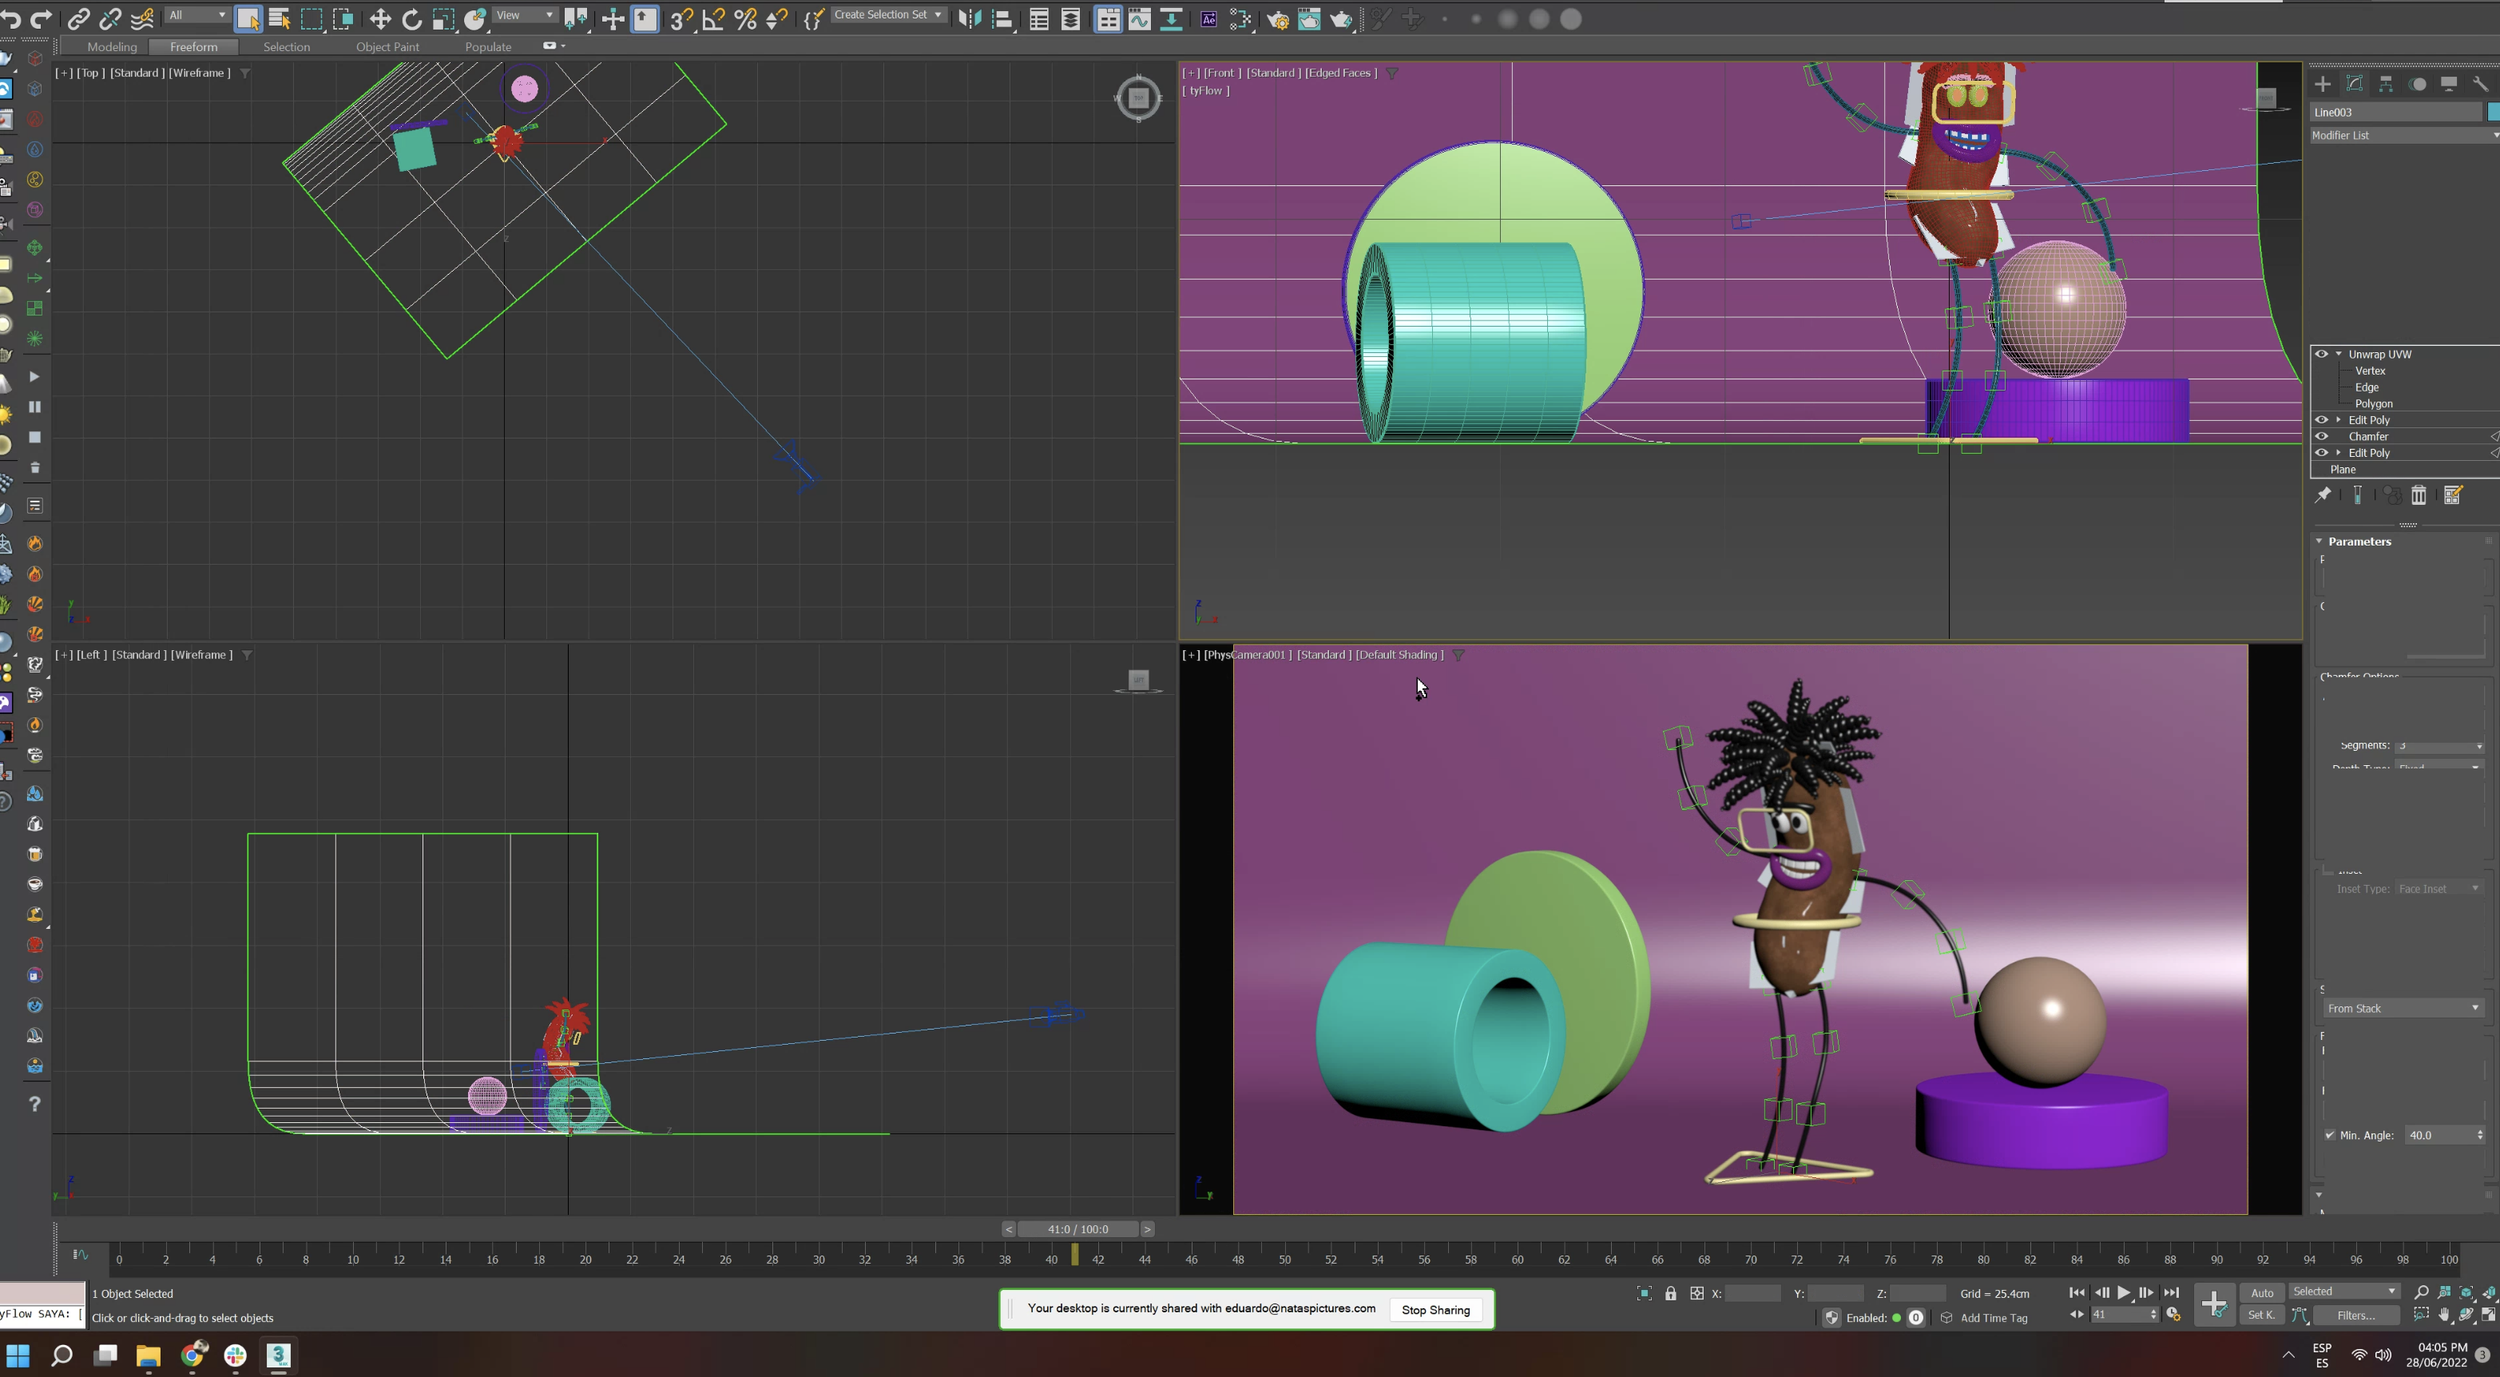Hide the Unwrap UVW modifier eye
This screenshot has height=1377, width=2500.
tap(2322, 354)
